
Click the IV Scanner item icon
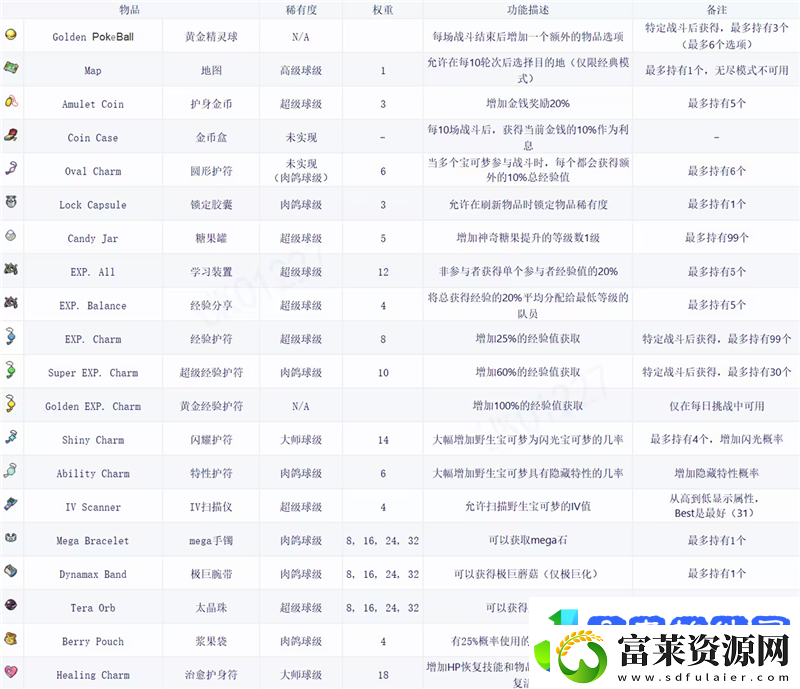pyautogui.click(x=11, y=504)
